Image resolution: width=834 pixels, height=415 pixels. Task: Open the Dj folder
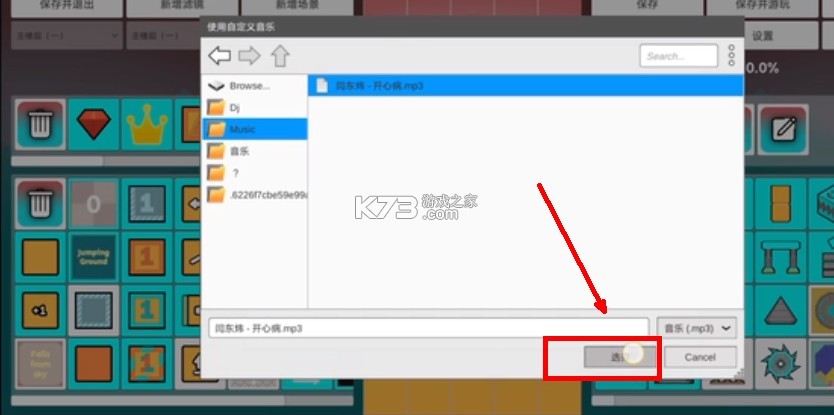255,108
